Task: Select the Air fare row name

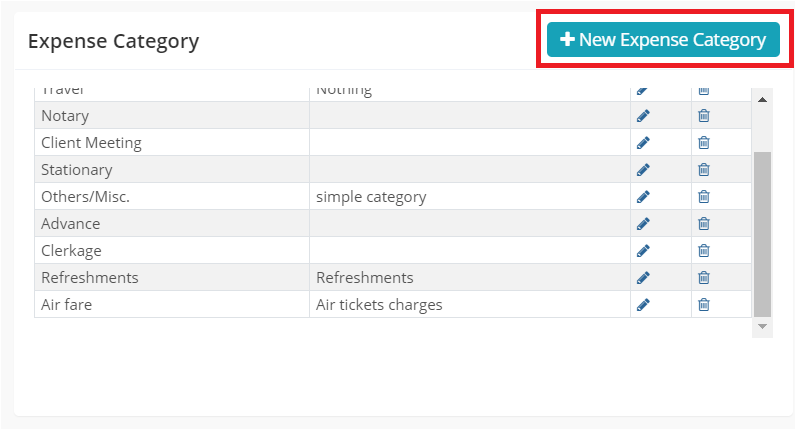Action: [66, 305]
